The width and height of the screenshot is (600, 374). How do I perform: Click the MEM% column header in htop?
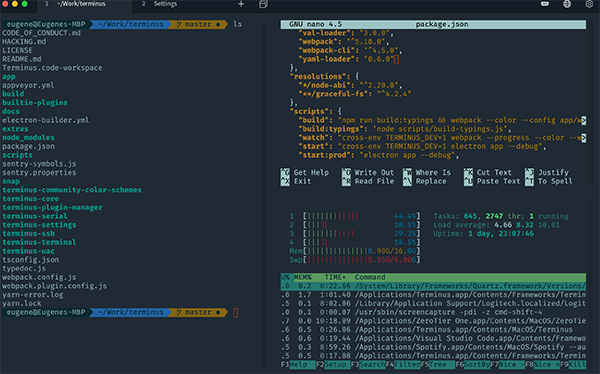click(x=302, y=277)
